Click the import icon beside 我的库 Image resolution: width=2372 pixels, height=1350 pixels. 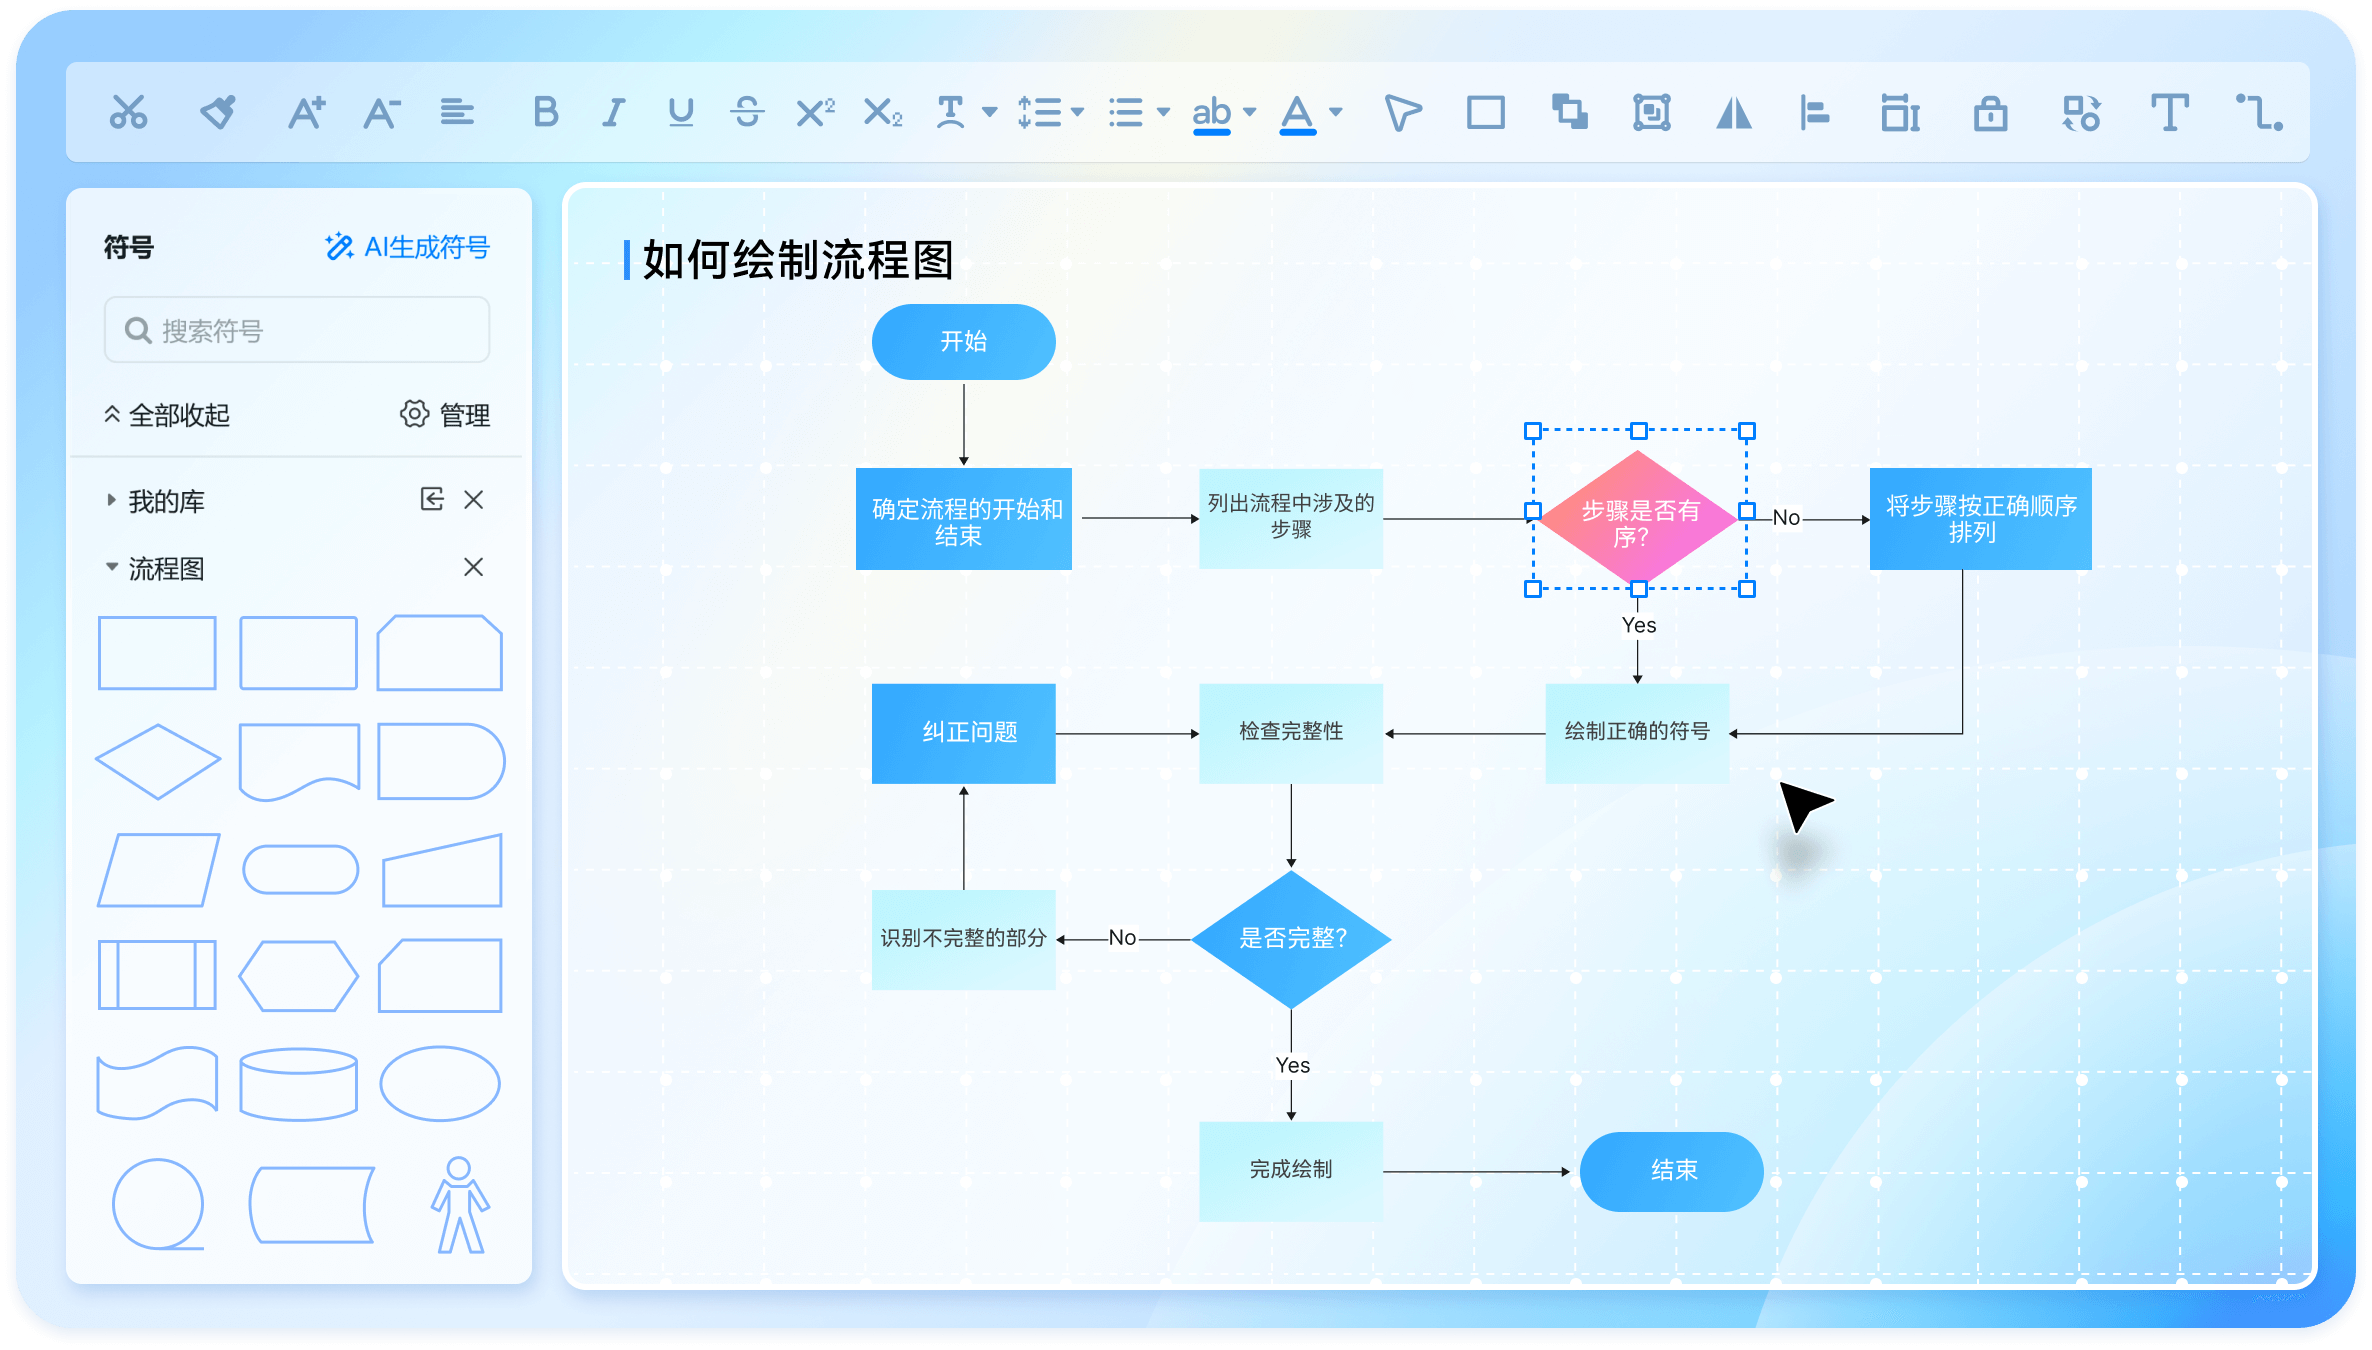point(431,499)
